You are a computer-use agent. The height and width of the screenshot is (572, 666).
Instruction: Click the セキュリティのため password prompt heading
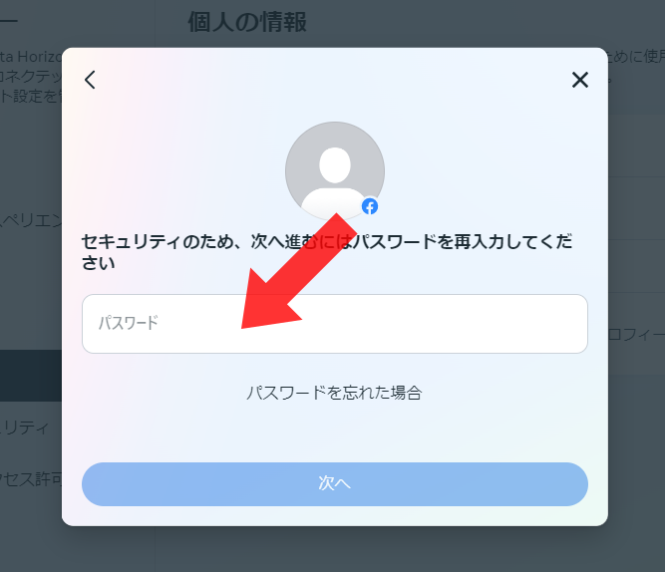[327, 252]
